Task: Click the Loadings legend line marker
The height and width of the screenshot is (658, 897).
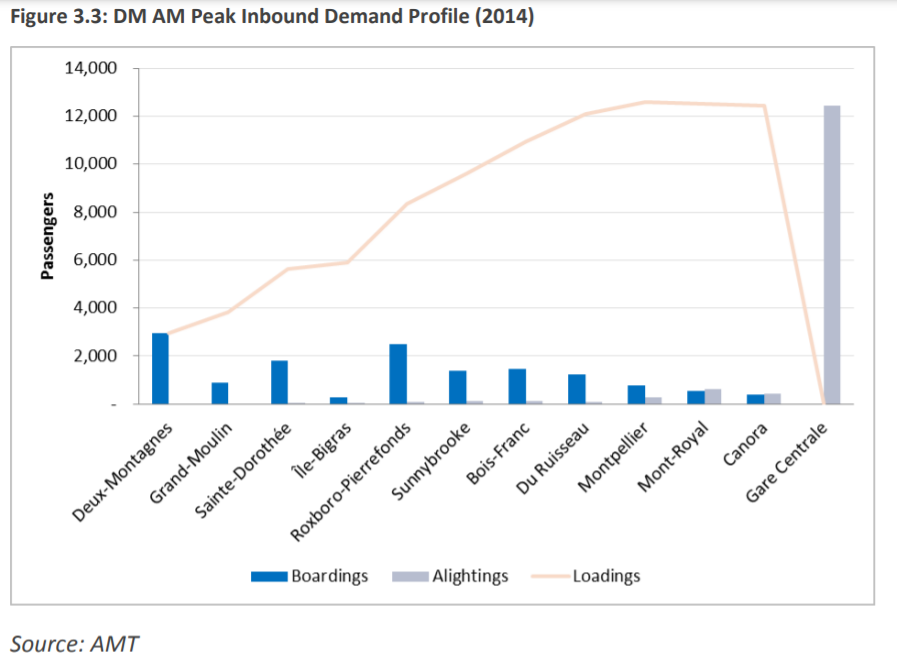Action: coord(551,576)
